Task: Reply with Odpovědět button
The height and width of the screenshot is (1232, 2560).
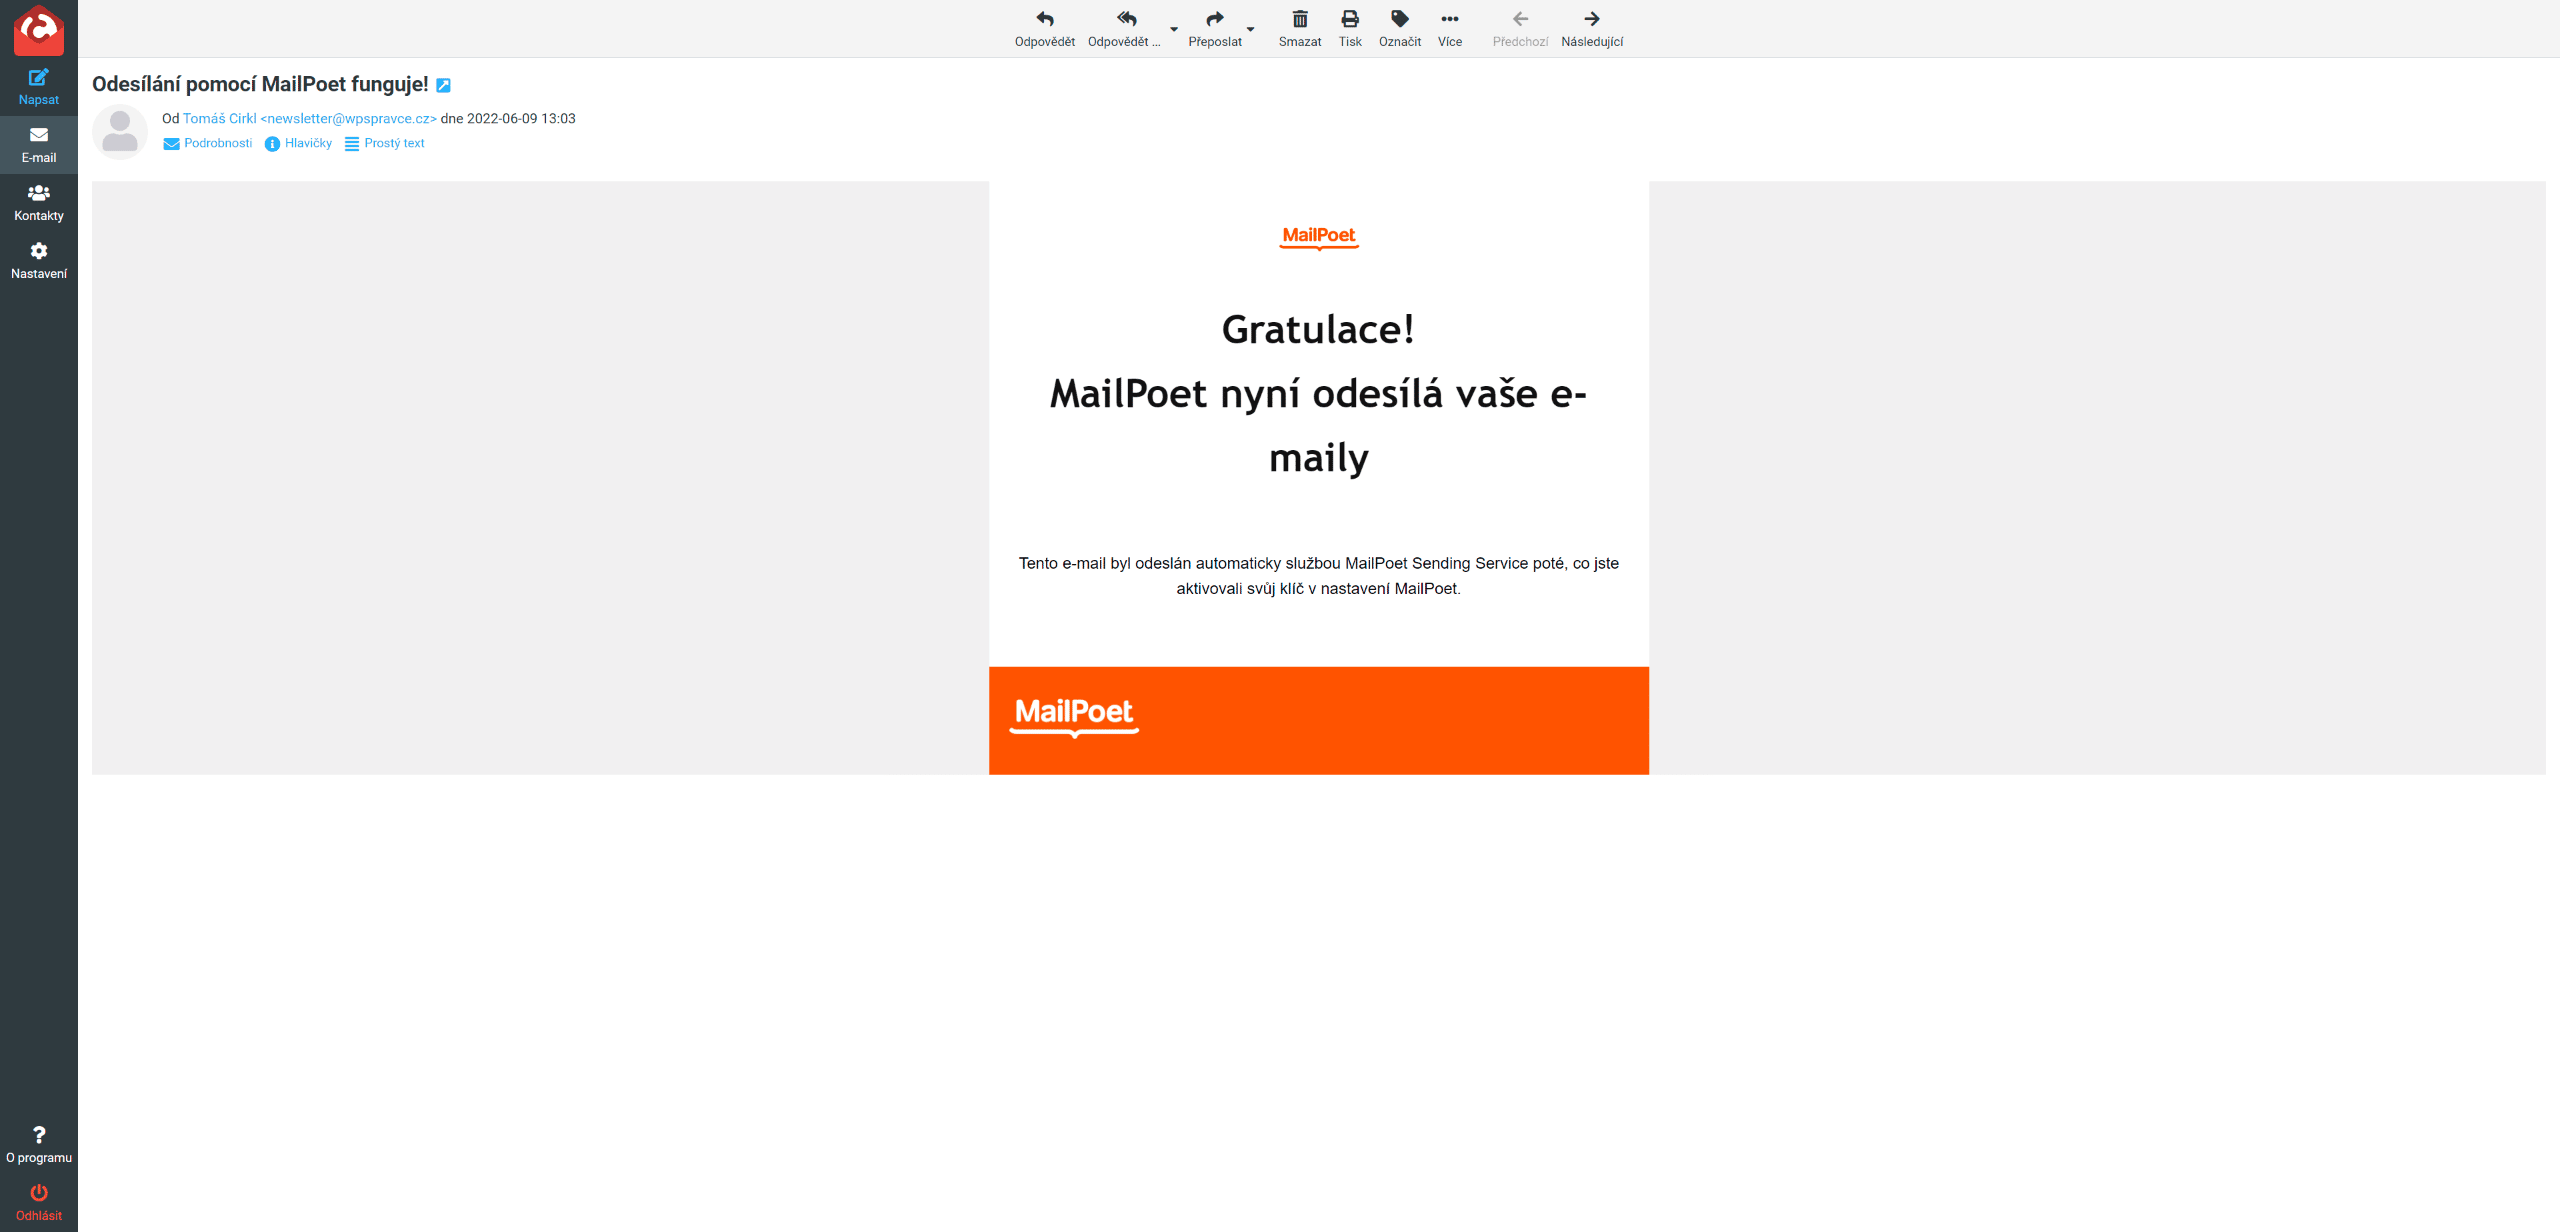Action: coord(1044,29)
